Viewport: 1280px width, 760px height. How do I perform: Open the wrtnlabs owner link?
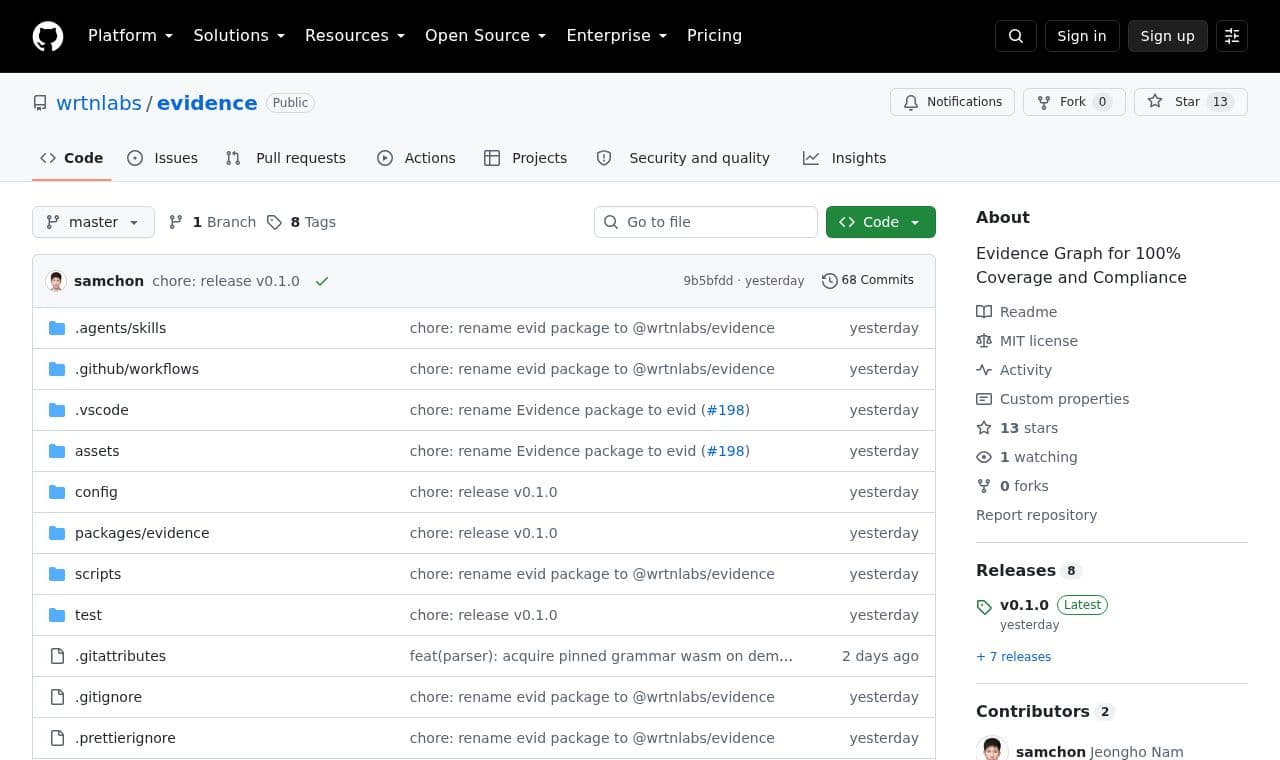99,103
